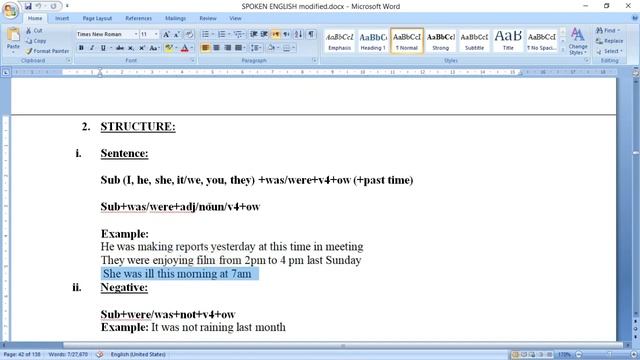Open font color dropdown arrow
This screenshot has height=360, width=640.
pos(192,48)
